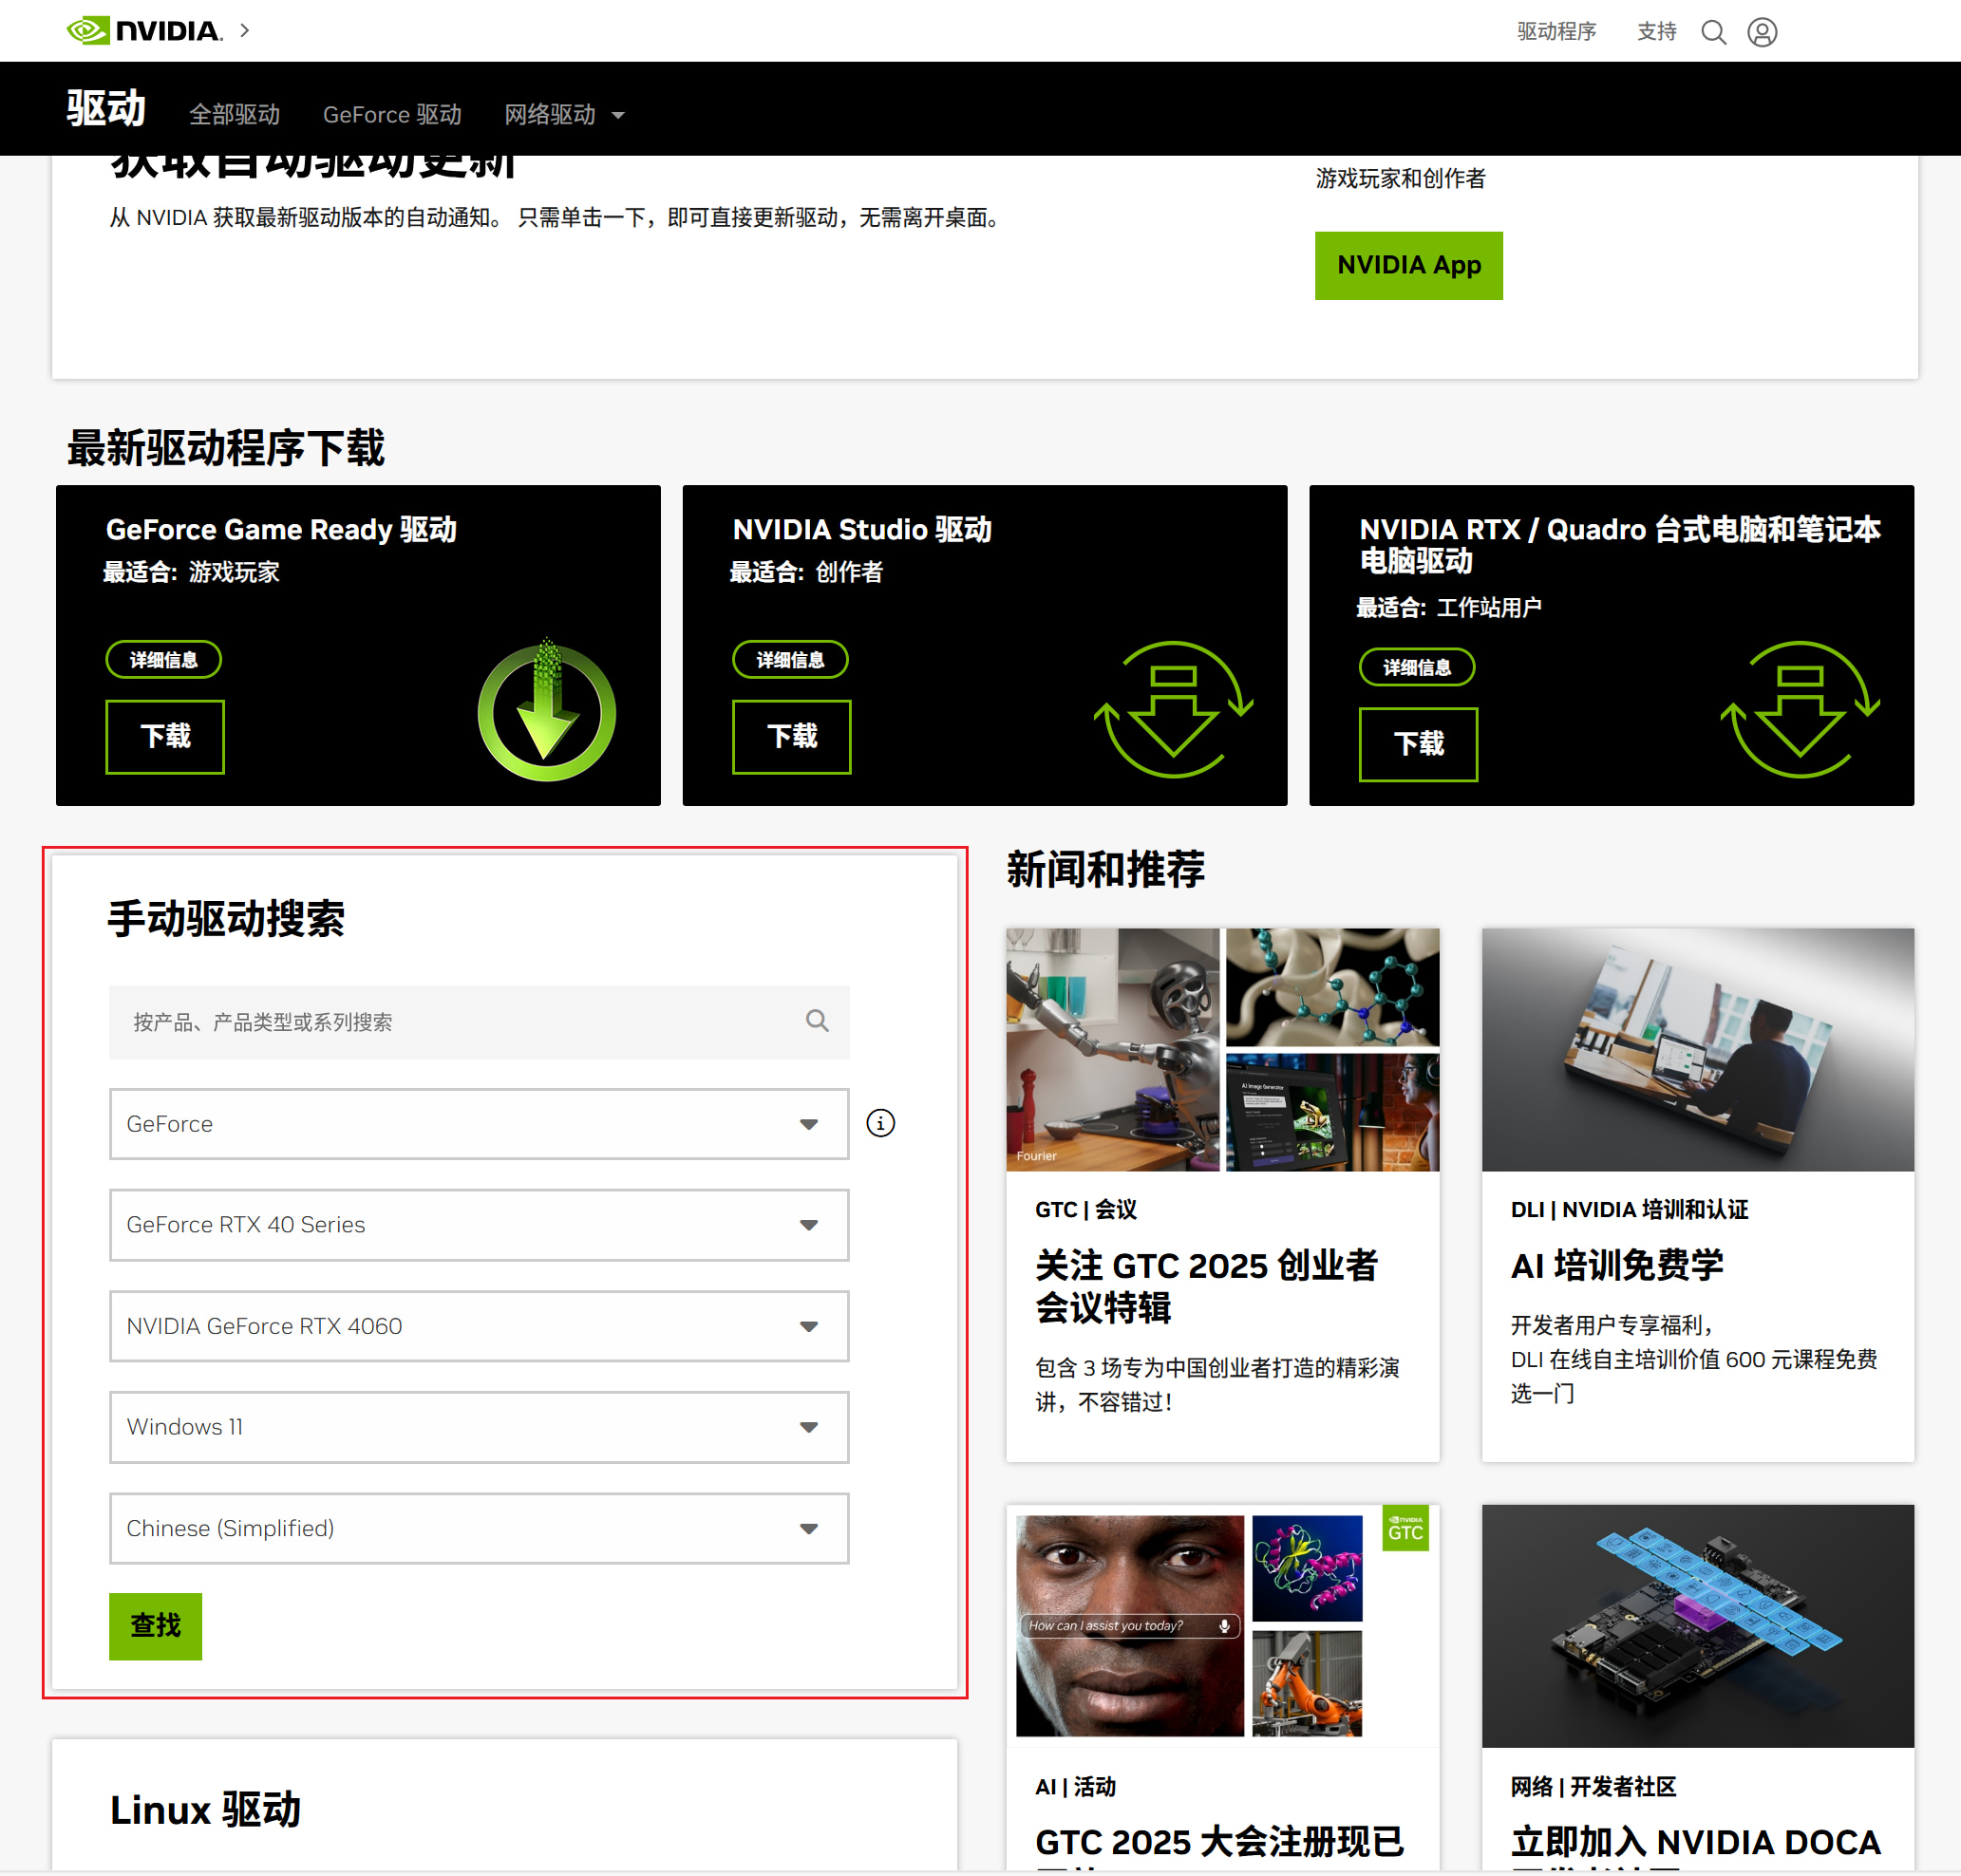The width and height of the screenshot is (1961, 1876).
Task: Click the NVIDIA App button
Action: pyautogui.click(x=1408, y=265)
